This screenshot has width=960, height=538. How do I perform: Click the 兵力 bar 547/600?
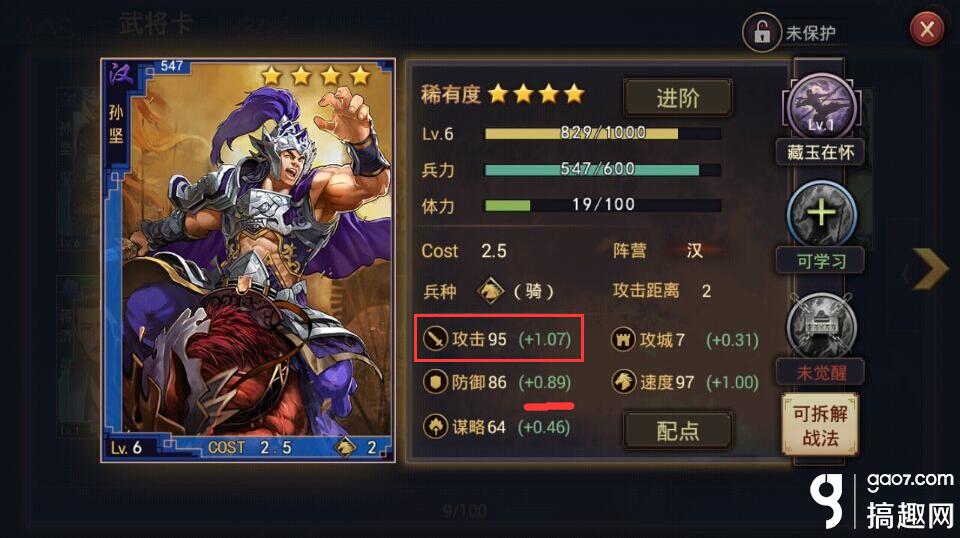pyautogui.click(x=602, y=170)
